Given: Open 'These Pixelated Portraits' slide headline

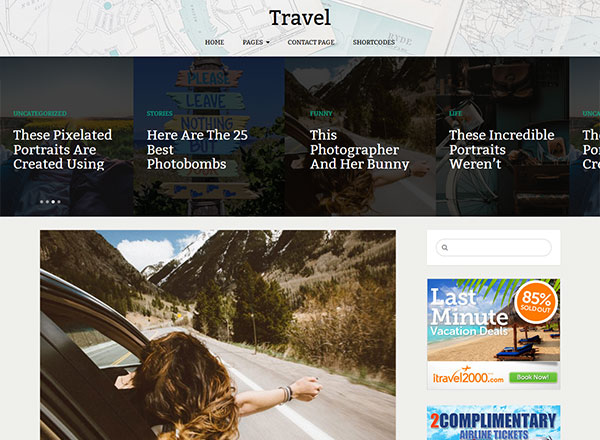Looking at the screenshot, I should pos(63,149).
